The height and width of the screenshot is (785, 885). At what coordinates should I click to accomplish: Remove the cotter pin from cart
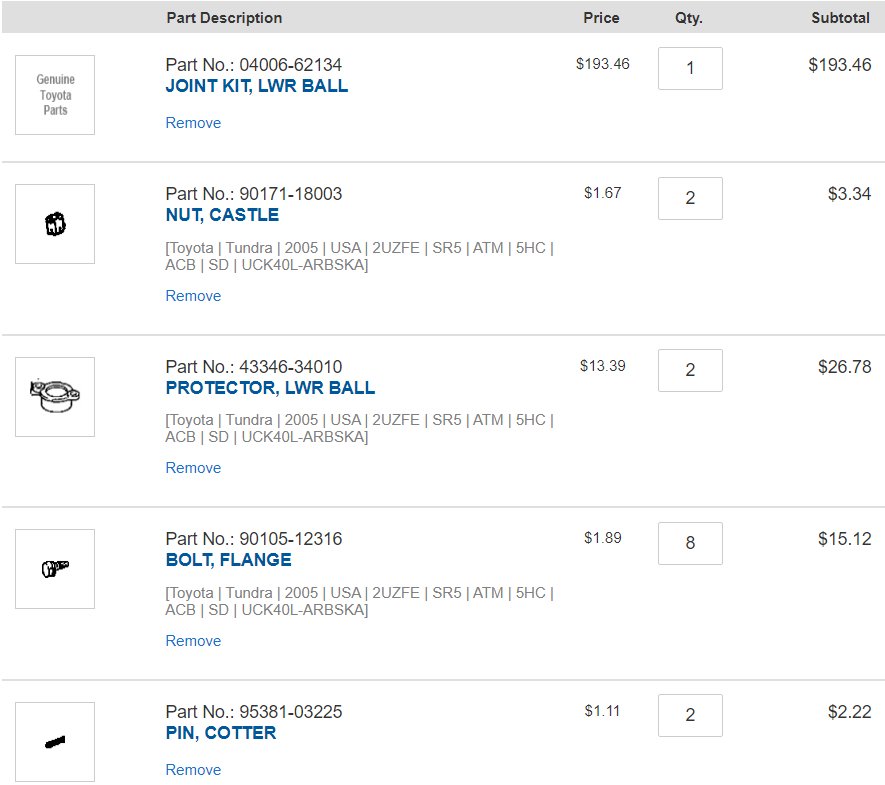click(193, 770)
